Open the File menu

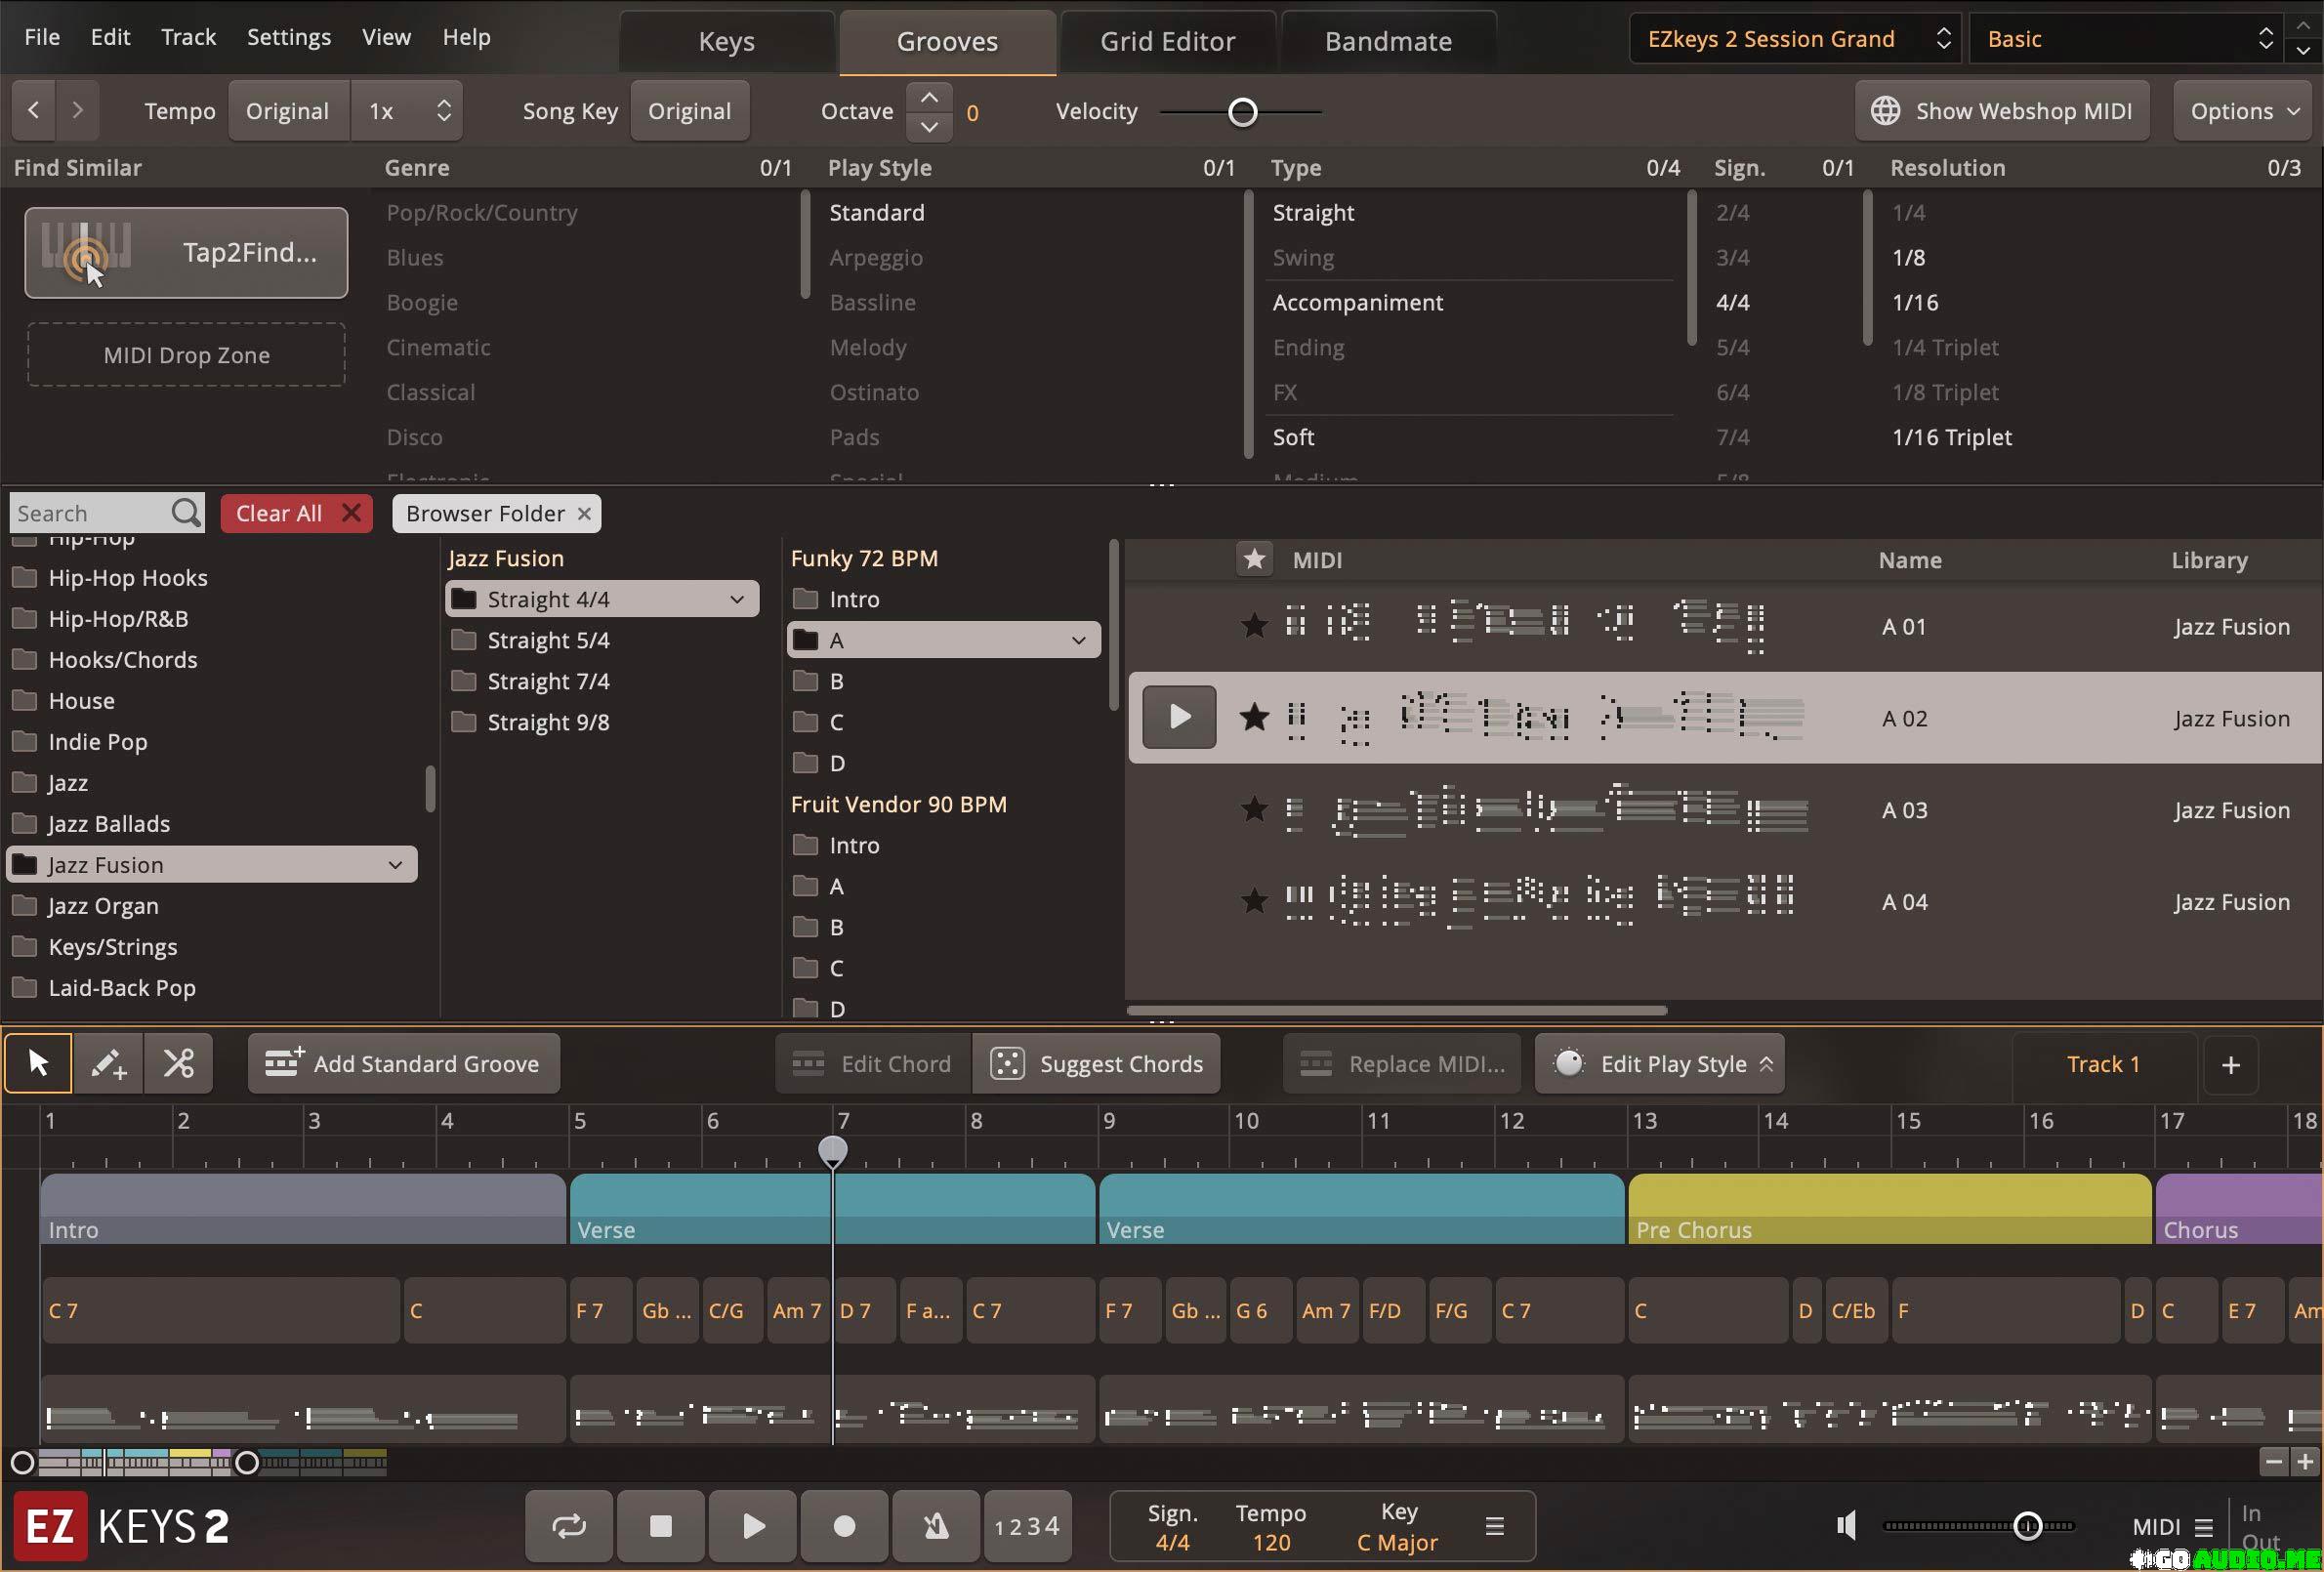42,37
